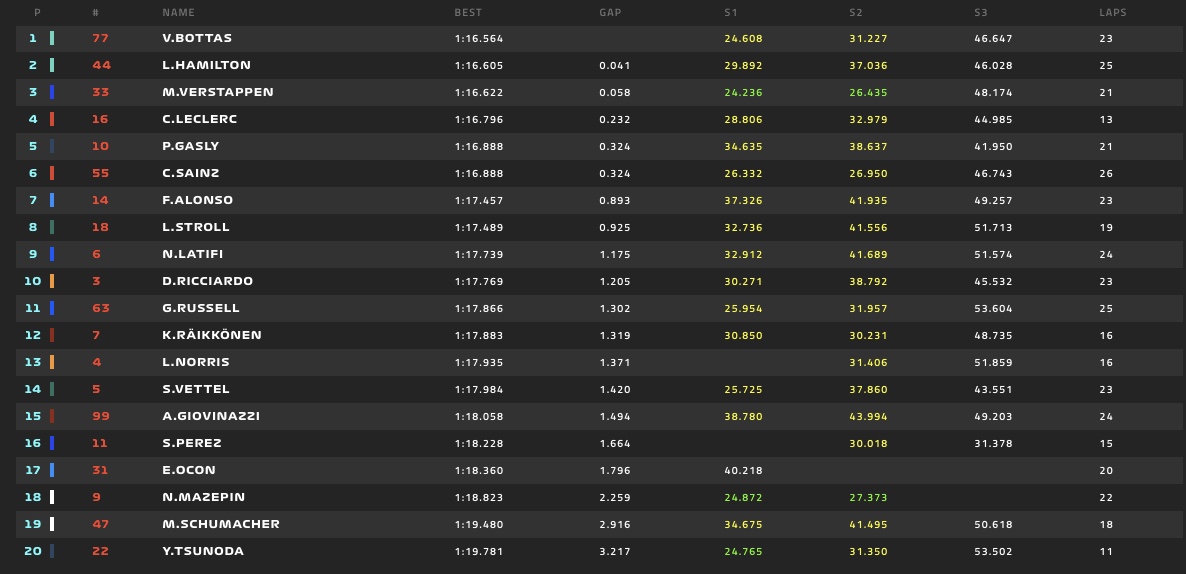Image resolution: width=1186 pixels, height=574 pixels.
Task: Select driver name K.RÄIKKÖNEN
Action: pos(212,335)
